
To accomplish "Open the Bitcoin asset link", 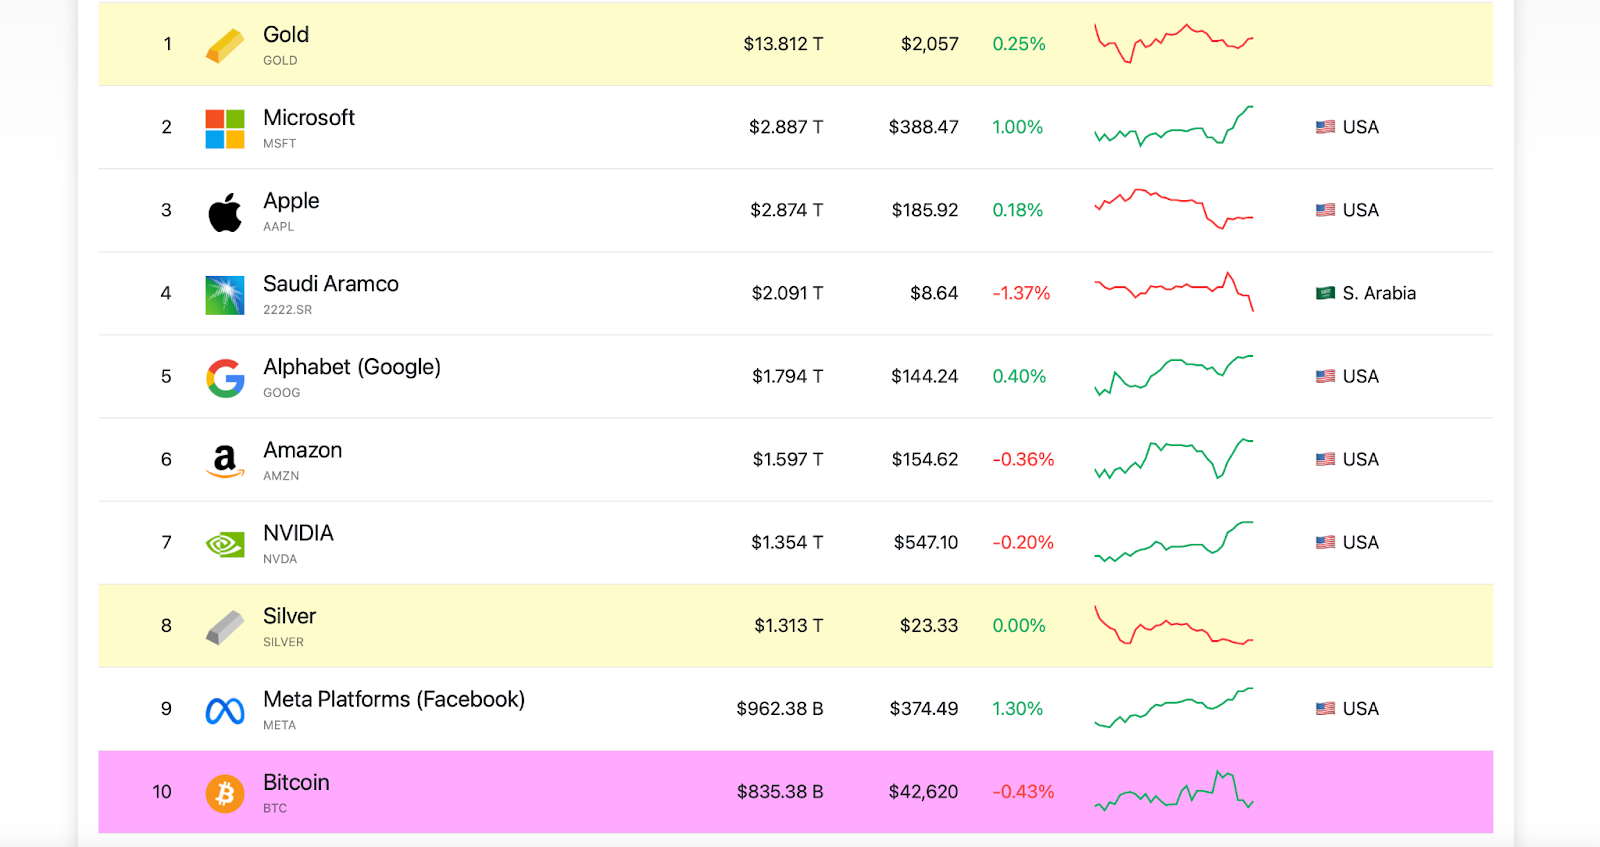I will coord(296,782).
